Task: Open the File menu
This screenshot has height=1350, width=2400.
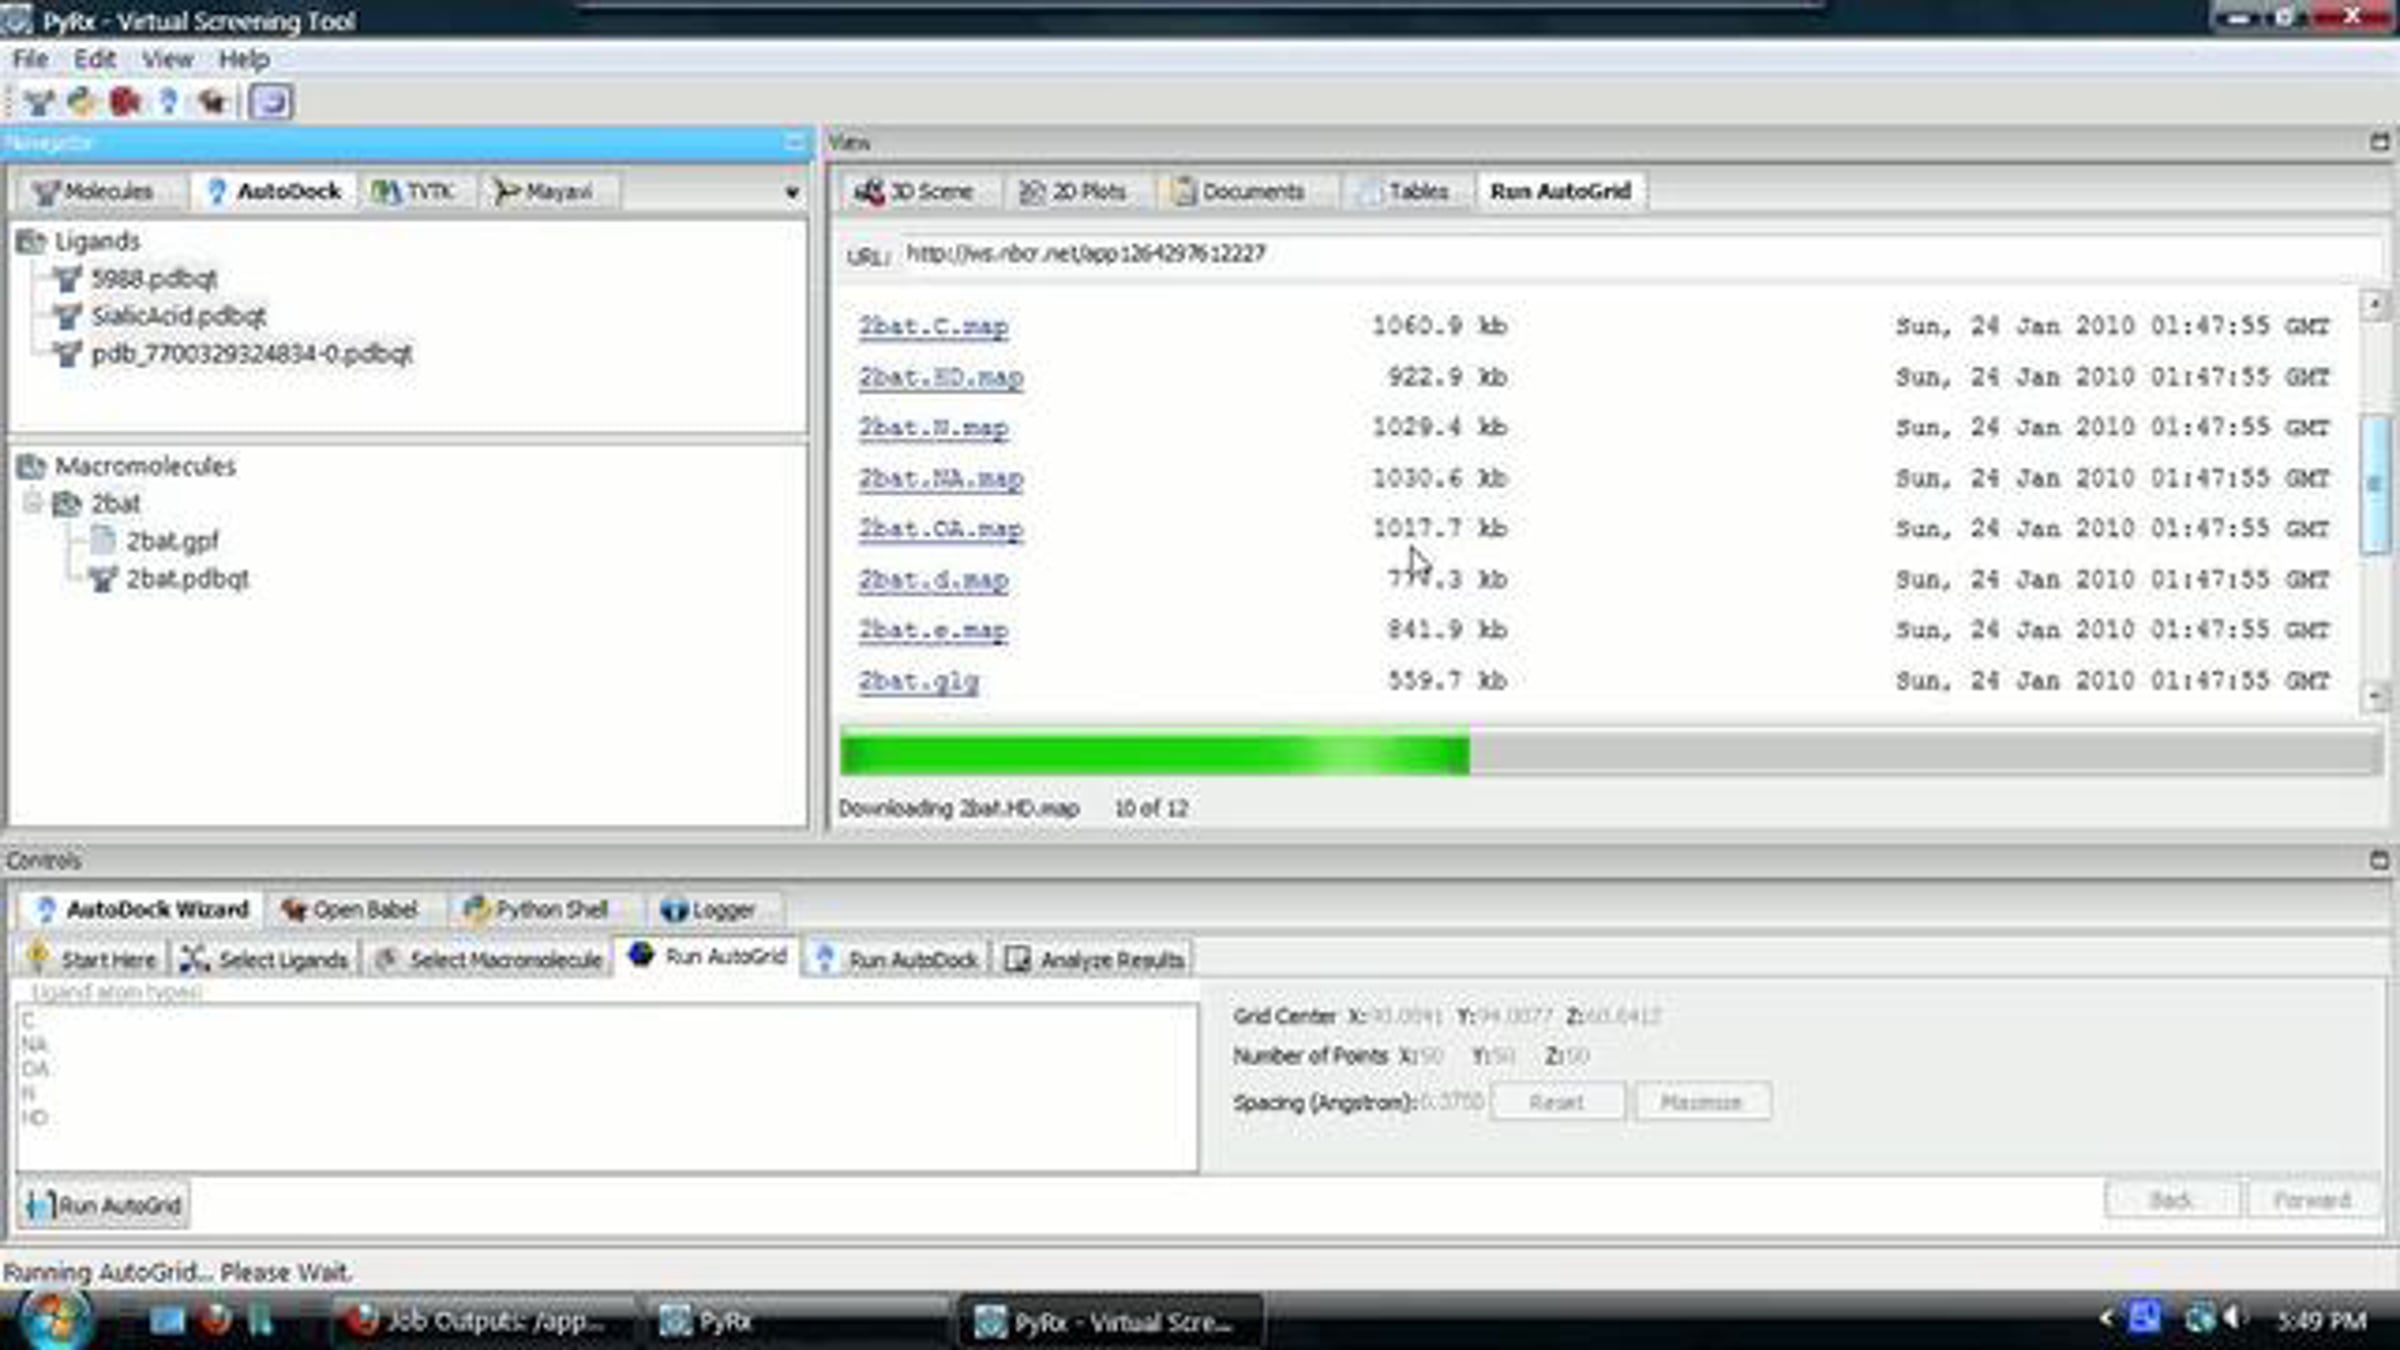Action: (30, 59)
